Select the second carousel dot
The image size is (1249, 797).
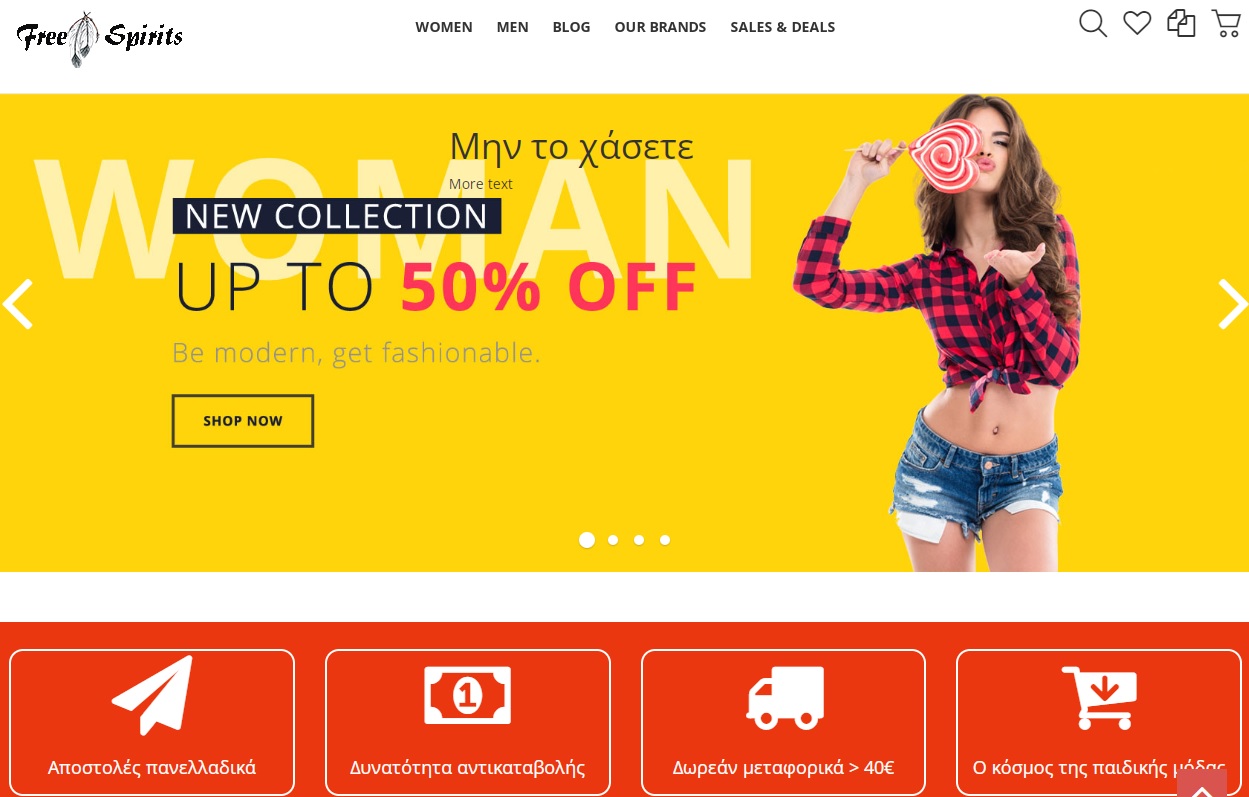613,540
